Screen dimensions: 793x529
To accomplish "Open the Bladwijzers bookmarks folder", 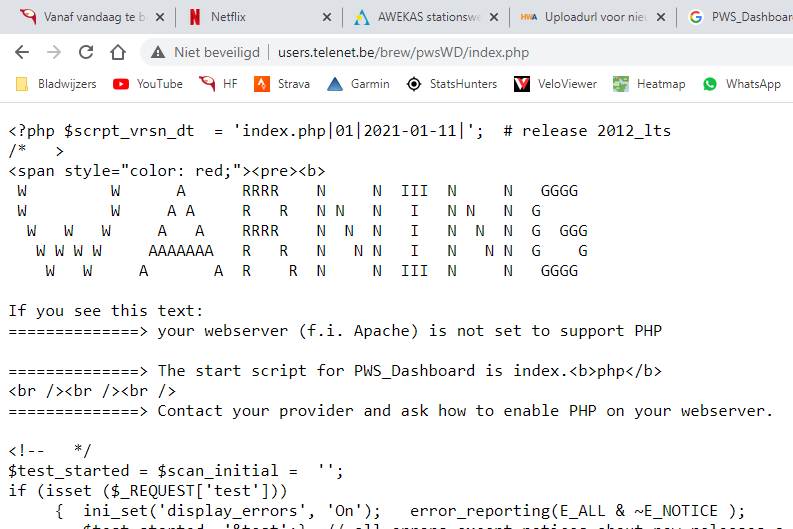I will 56,84.
